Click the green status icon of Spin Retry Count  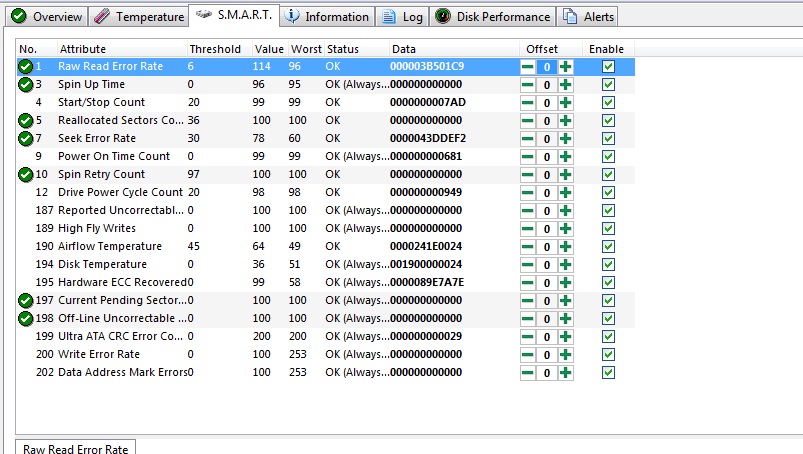coord(25,175)
